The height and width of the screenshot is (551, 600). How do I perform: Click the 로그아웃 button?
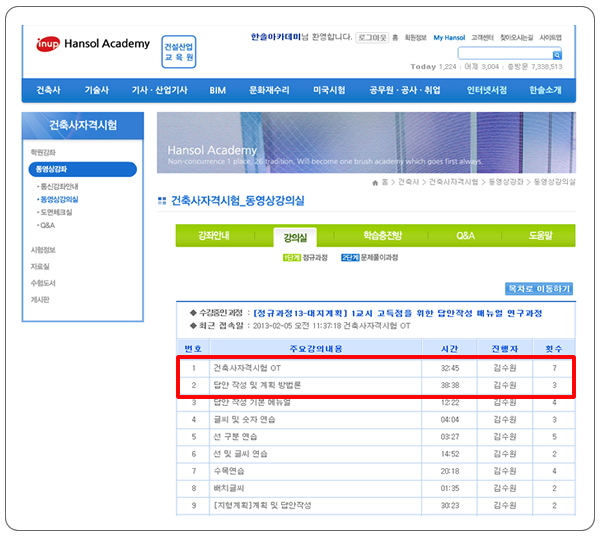372,37
